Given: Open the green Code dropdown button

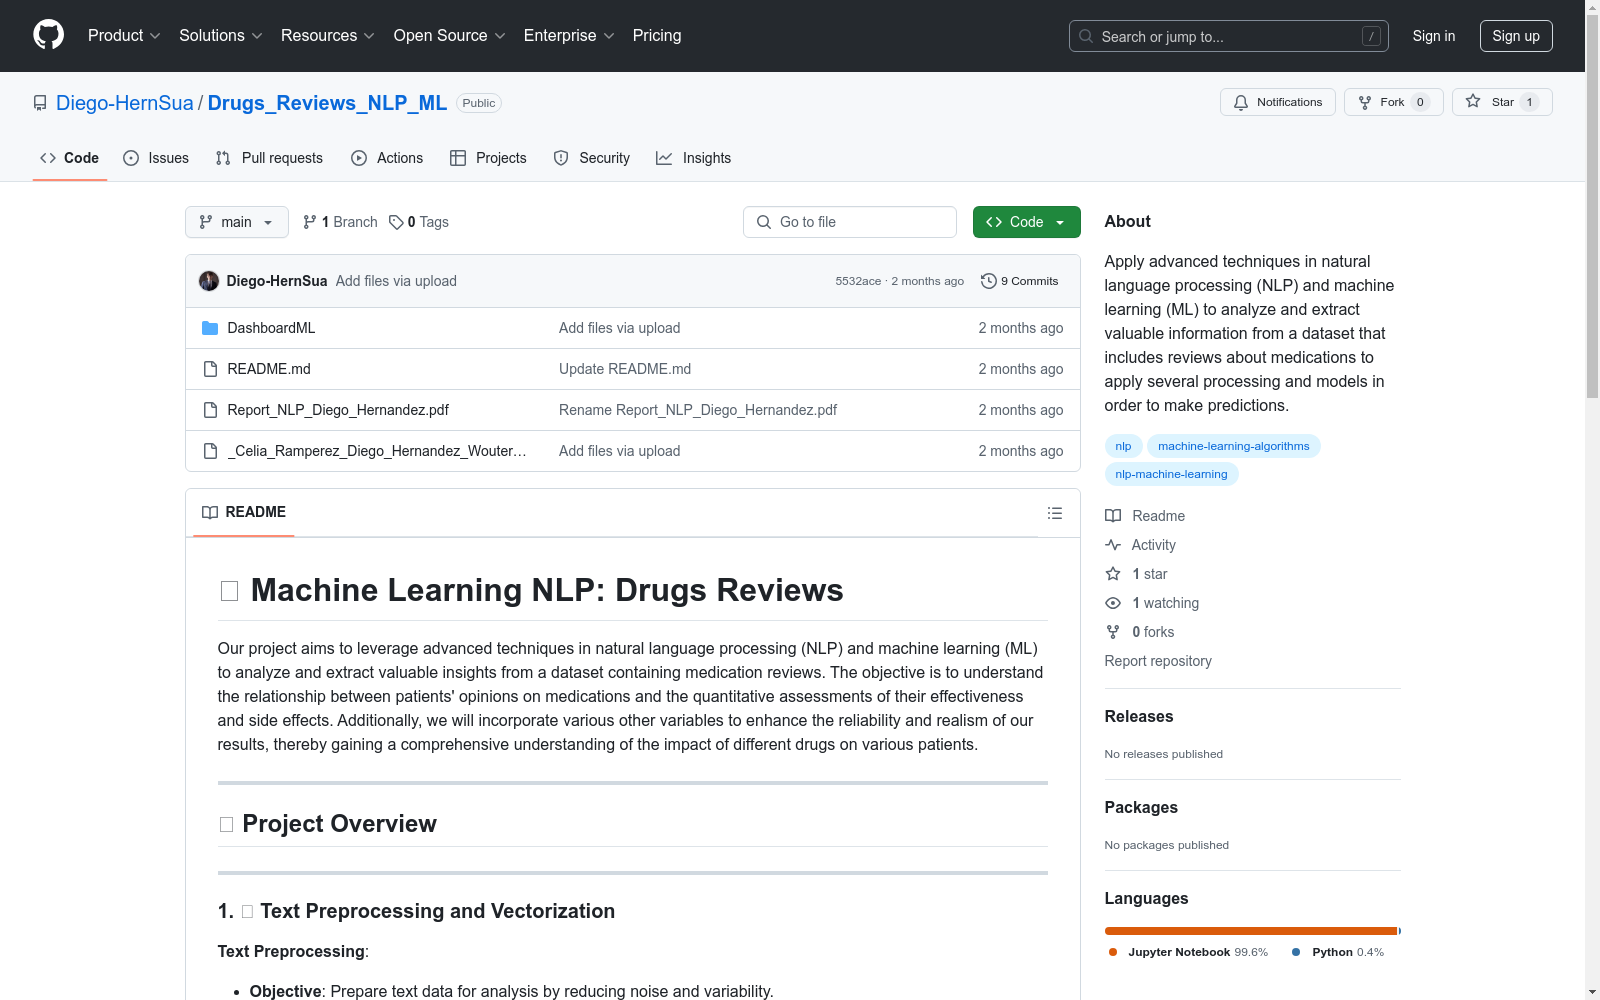Looking at the screenshot, I should point(1026,222).
